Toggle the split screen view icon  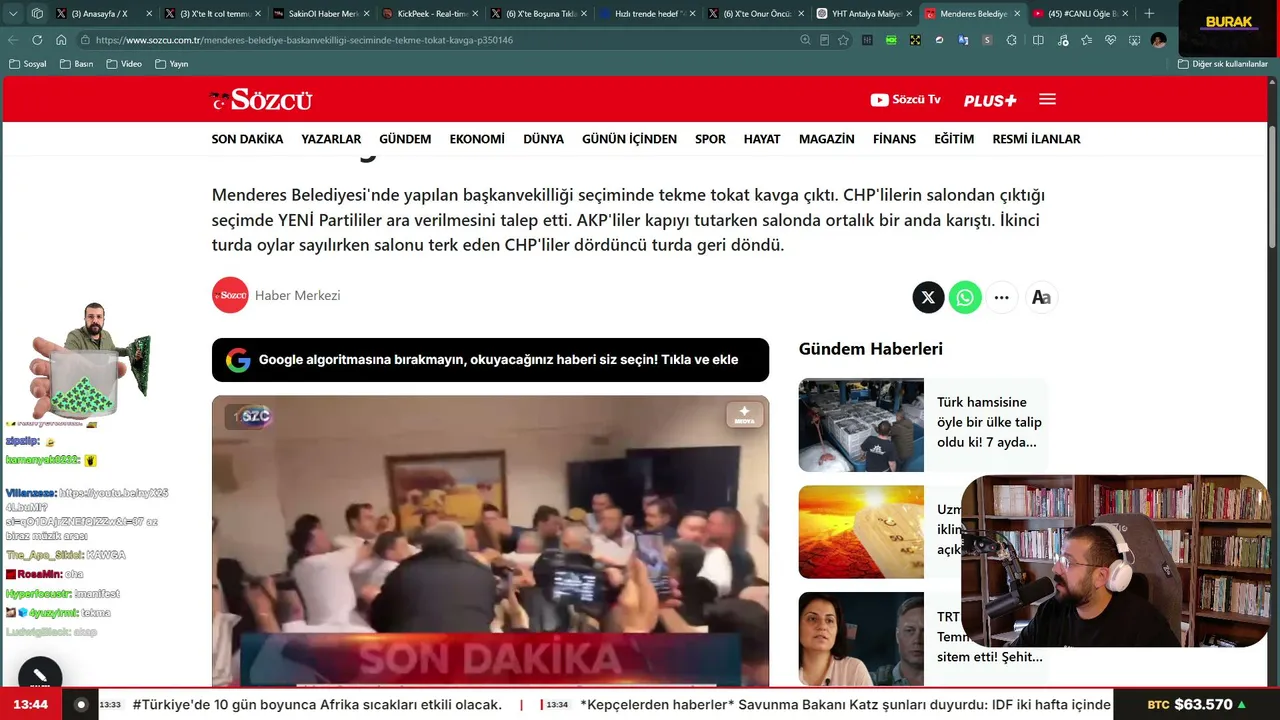1038,40
